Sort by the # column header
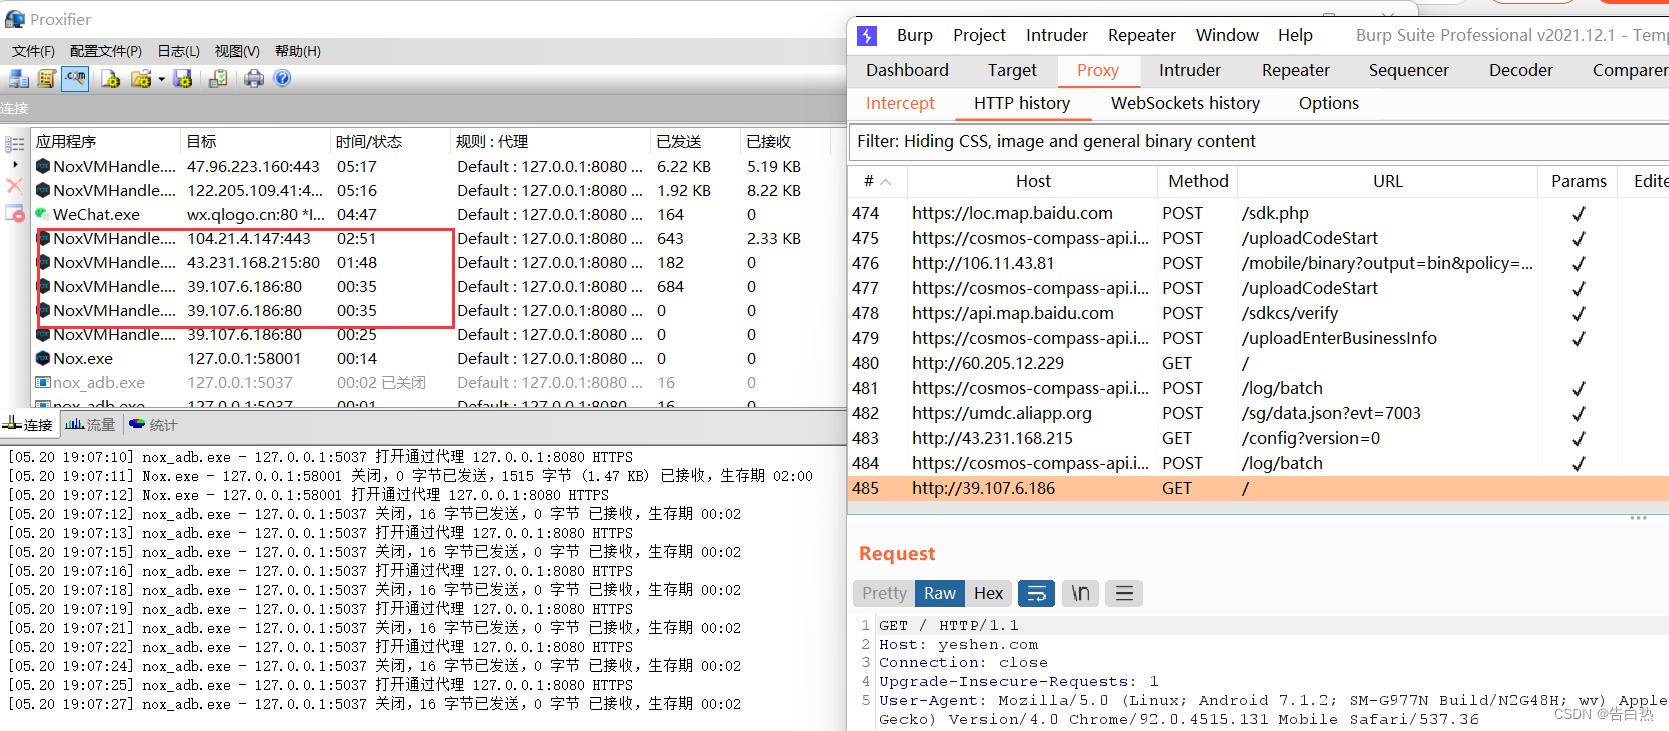Viewport: 1669px width, 731px height. 878,181
